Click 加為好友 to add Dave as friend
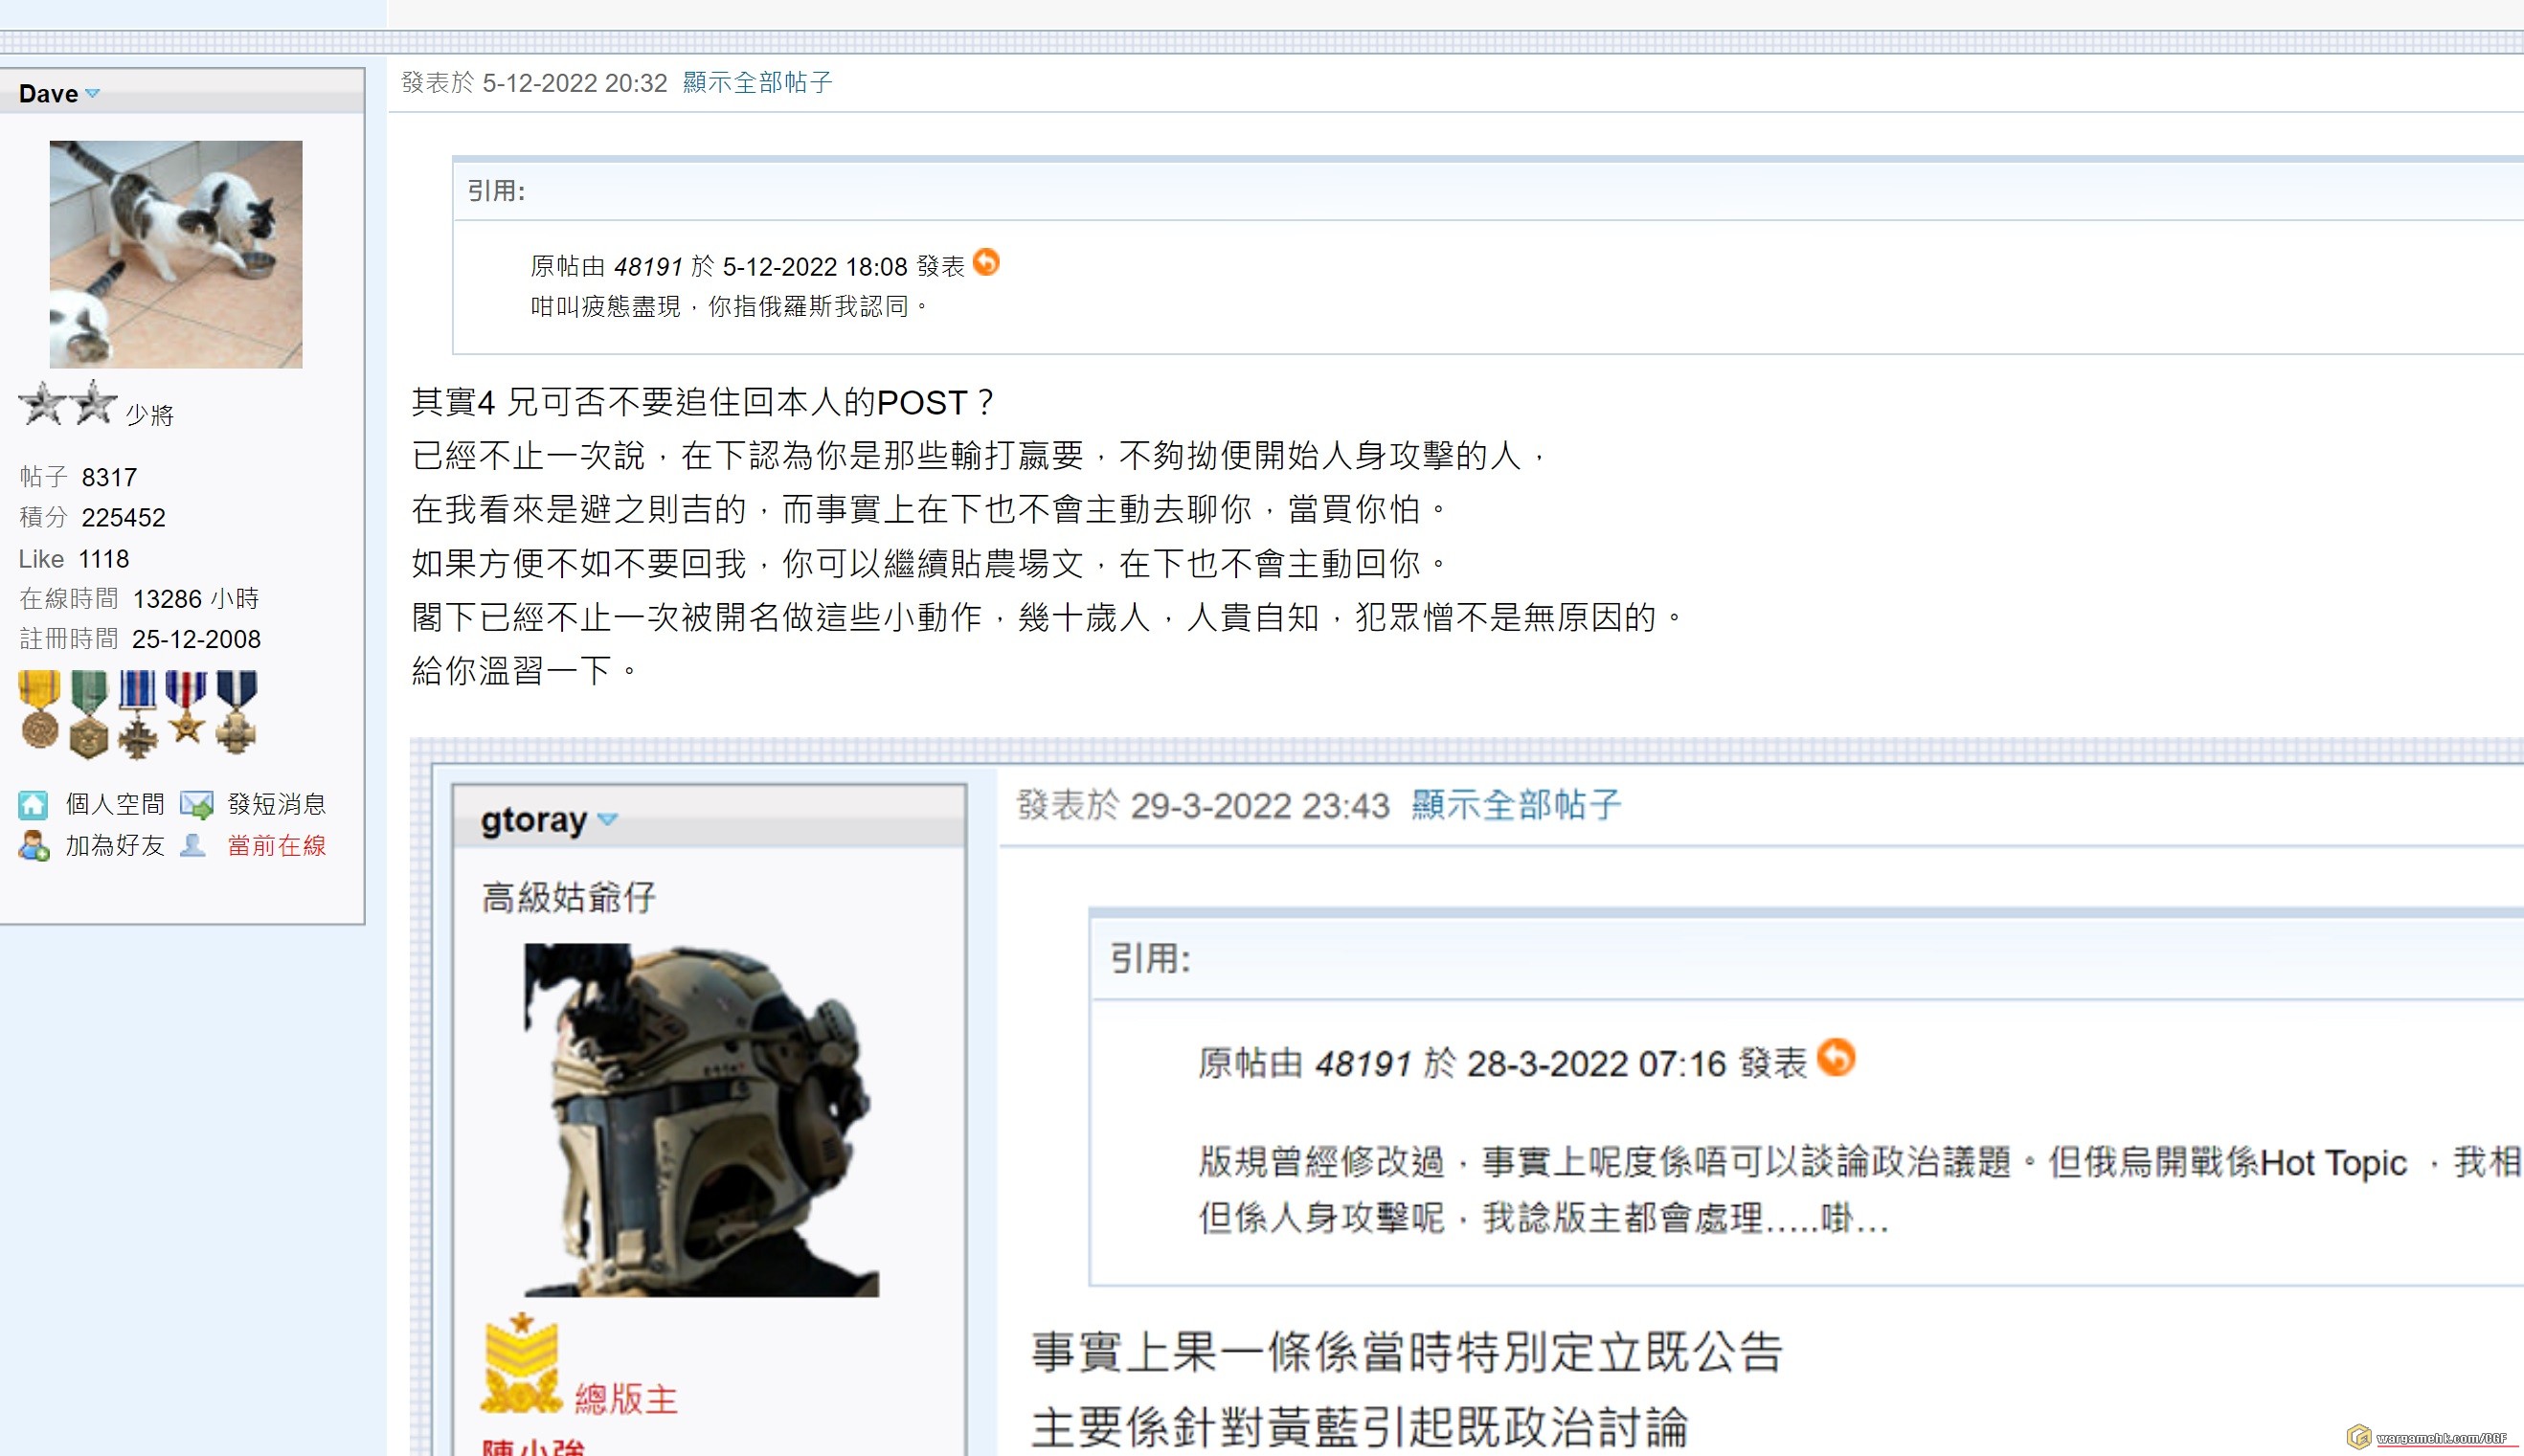This screenshot has height=1456, width=2524. click(114, 846)
